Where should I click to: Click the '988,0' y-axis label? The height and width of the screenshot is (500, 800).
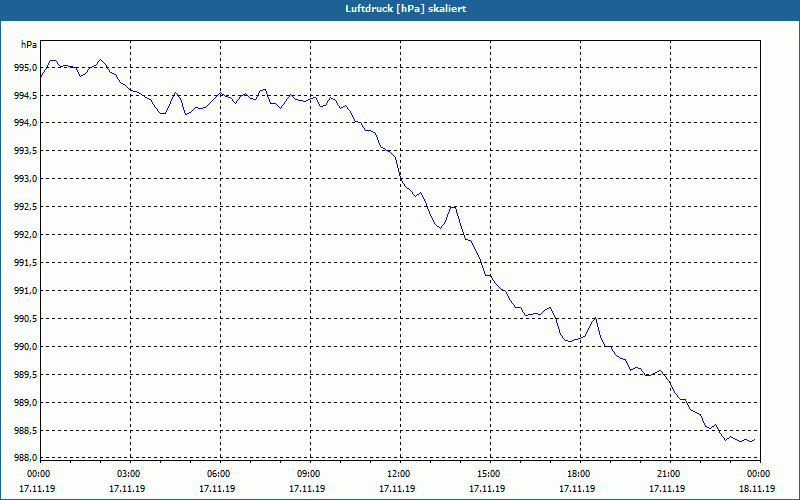point(25,457)
